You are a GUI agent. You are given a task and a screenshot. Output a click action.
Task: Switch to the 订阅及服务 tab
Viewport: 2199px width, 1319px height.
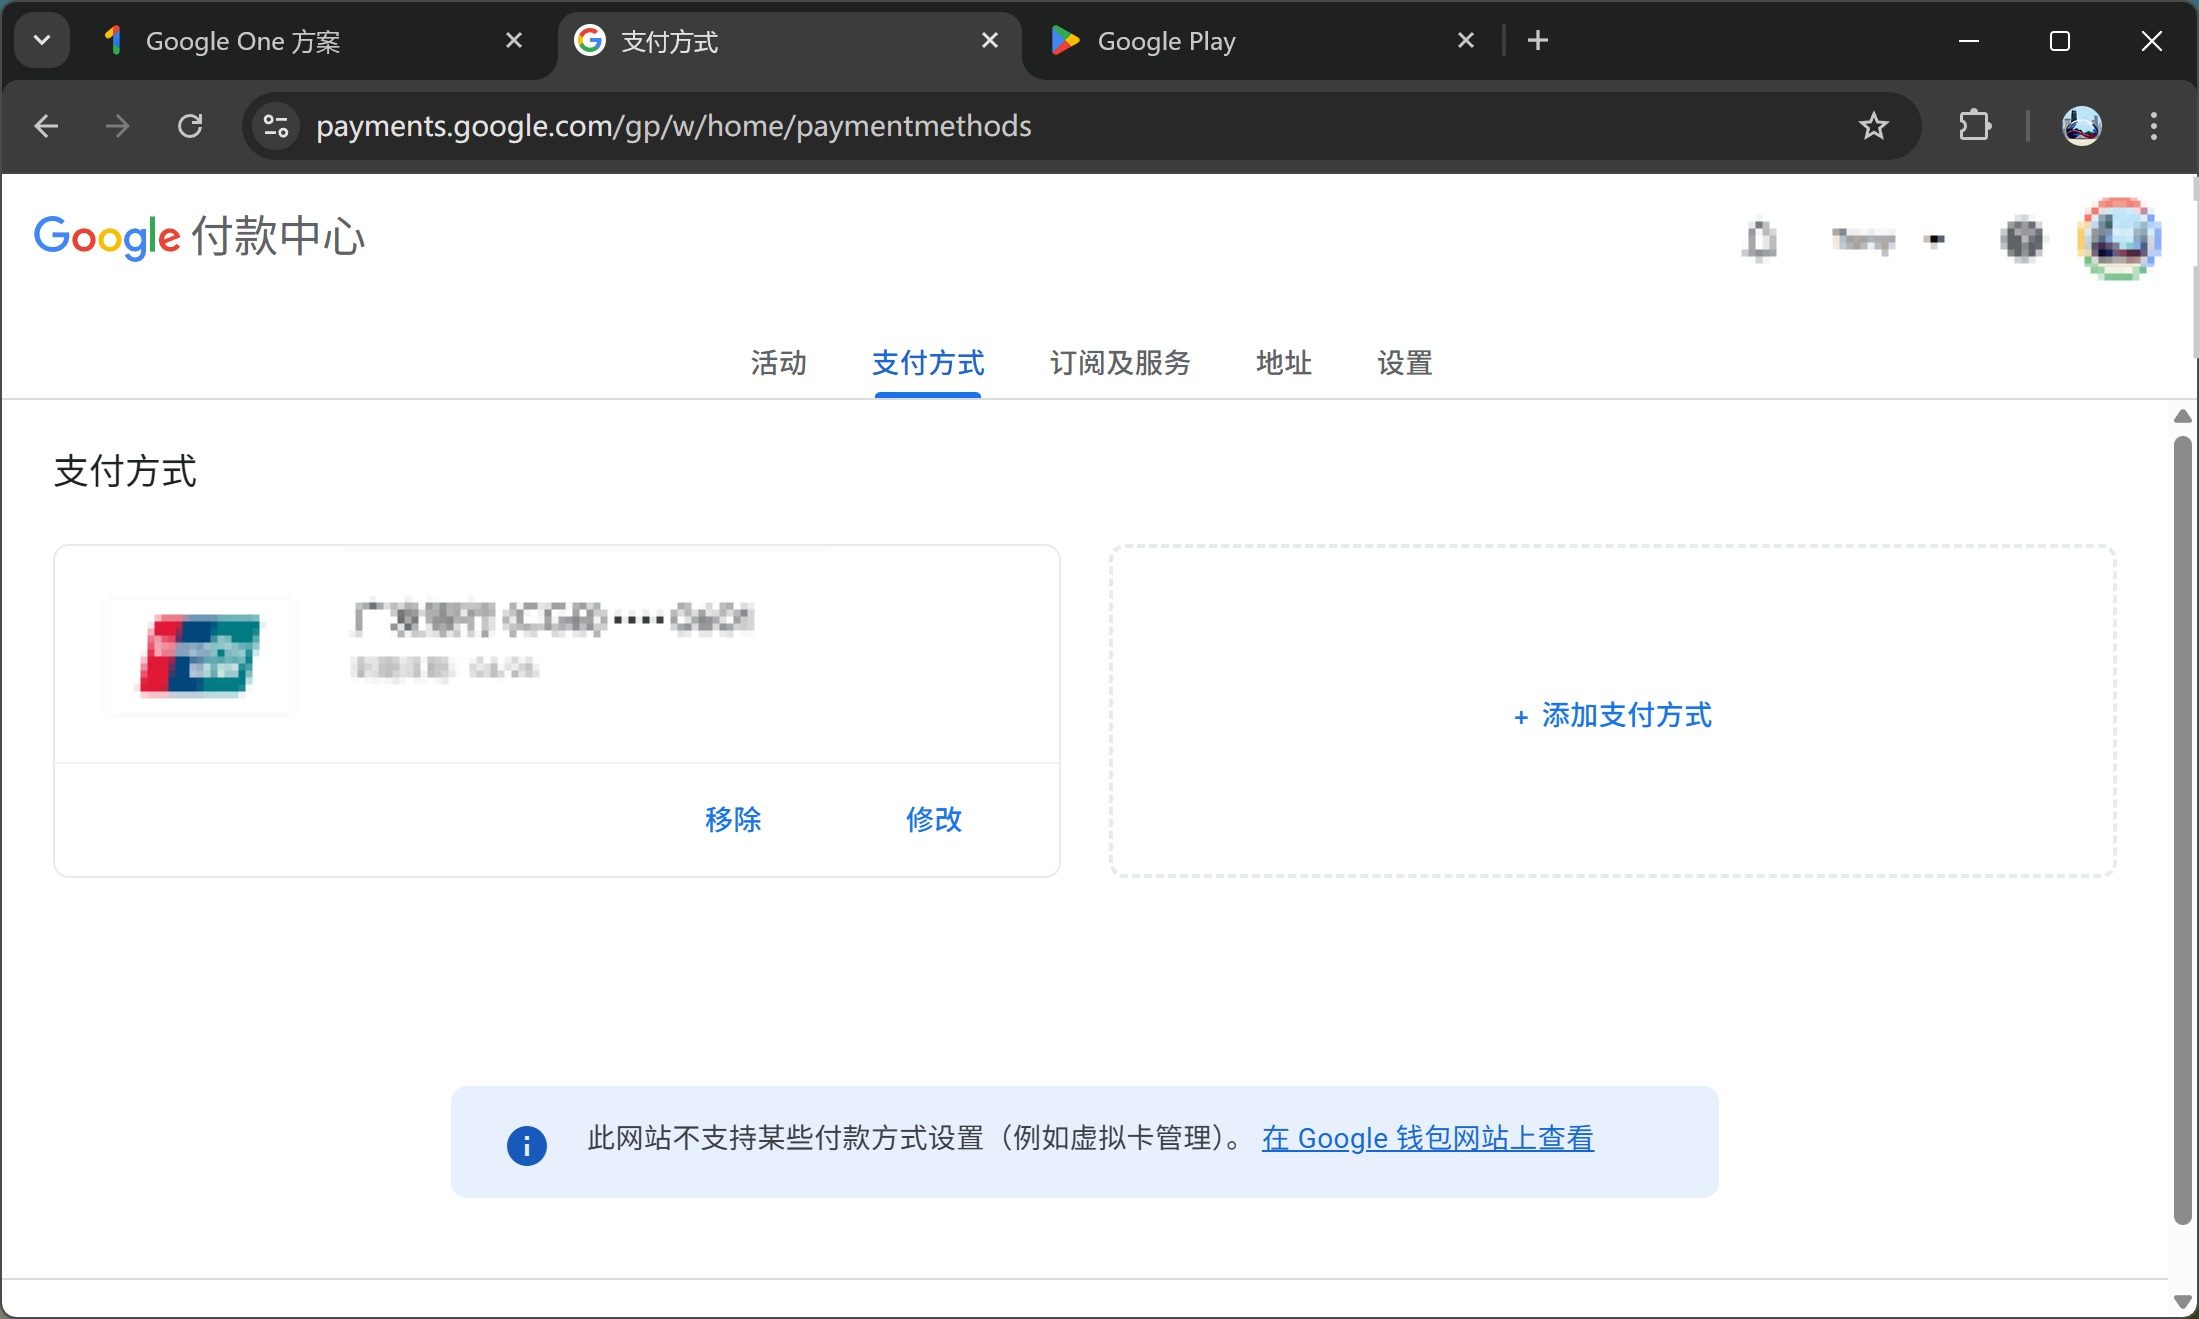(1119, 363)
